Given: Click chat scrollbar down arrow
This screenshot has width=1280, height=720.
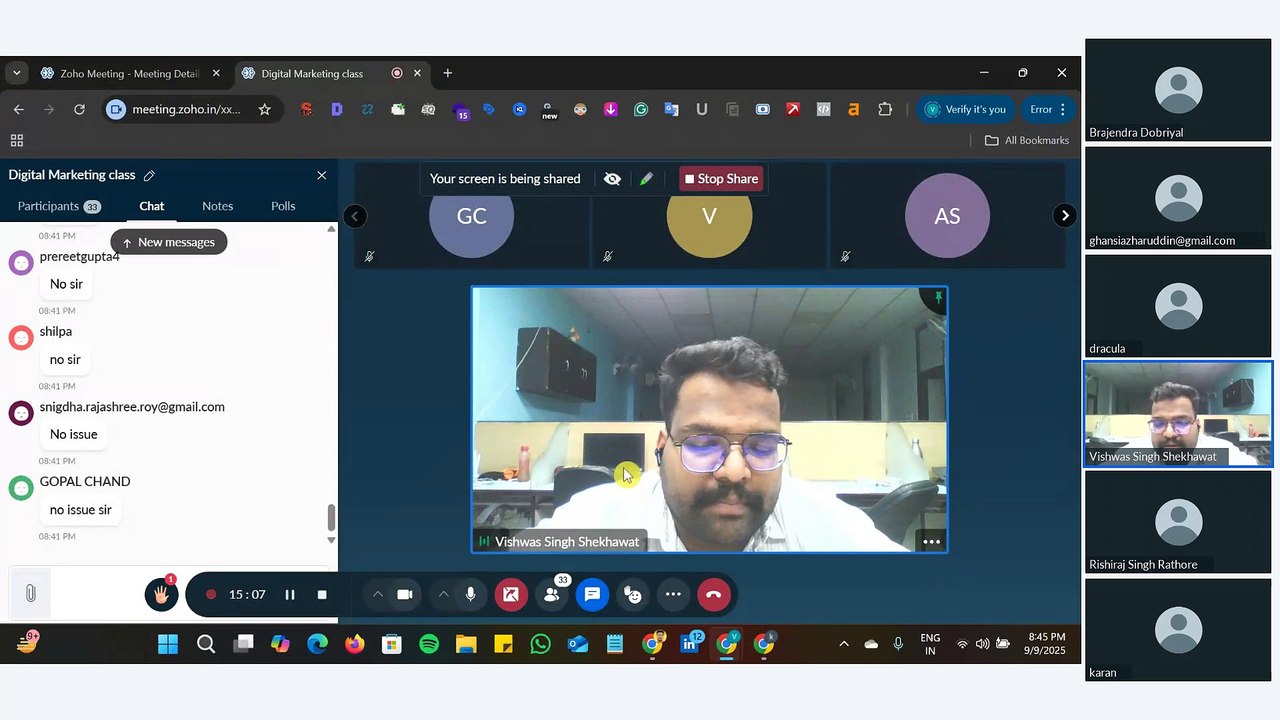Looking at the screenshot, I should click(331, 540).
